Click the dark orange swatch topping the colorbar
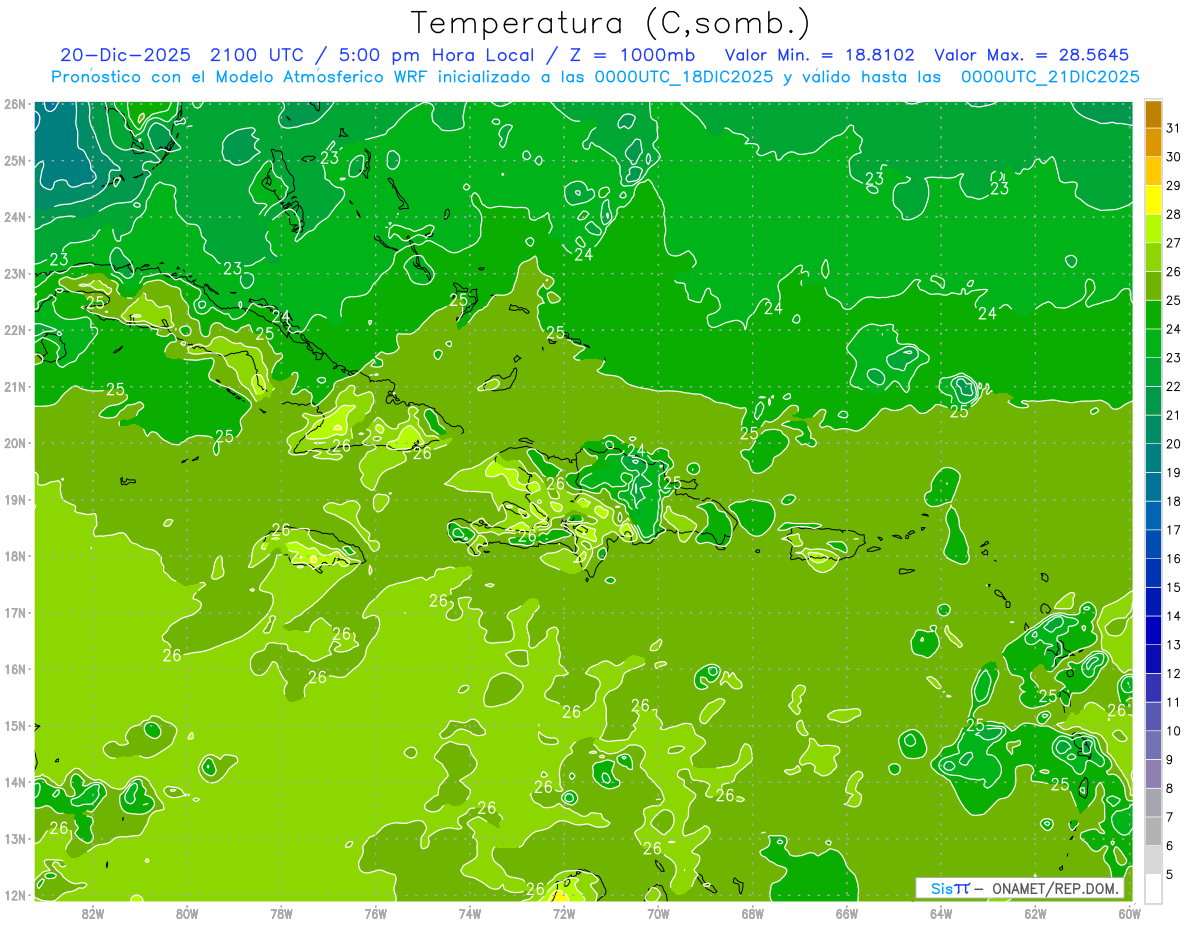The height and width of the screenshot is (927, 1200). (1153, 114)
